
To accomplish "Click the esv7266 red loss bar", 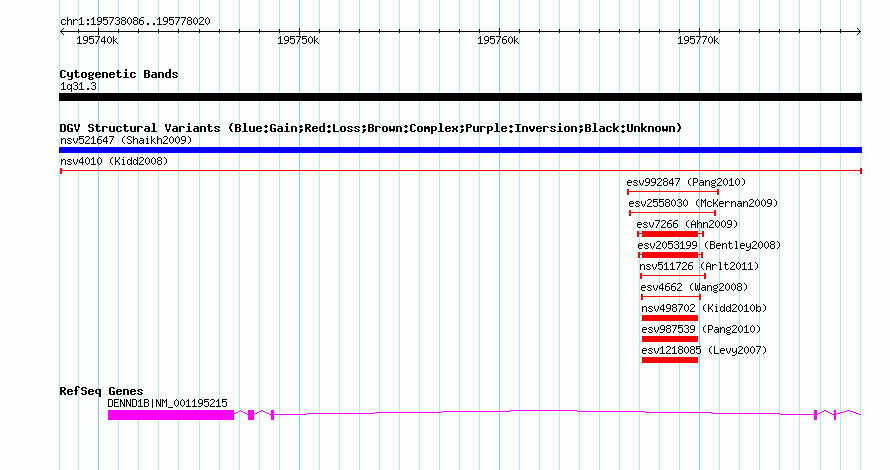I will tap(670, 234).
